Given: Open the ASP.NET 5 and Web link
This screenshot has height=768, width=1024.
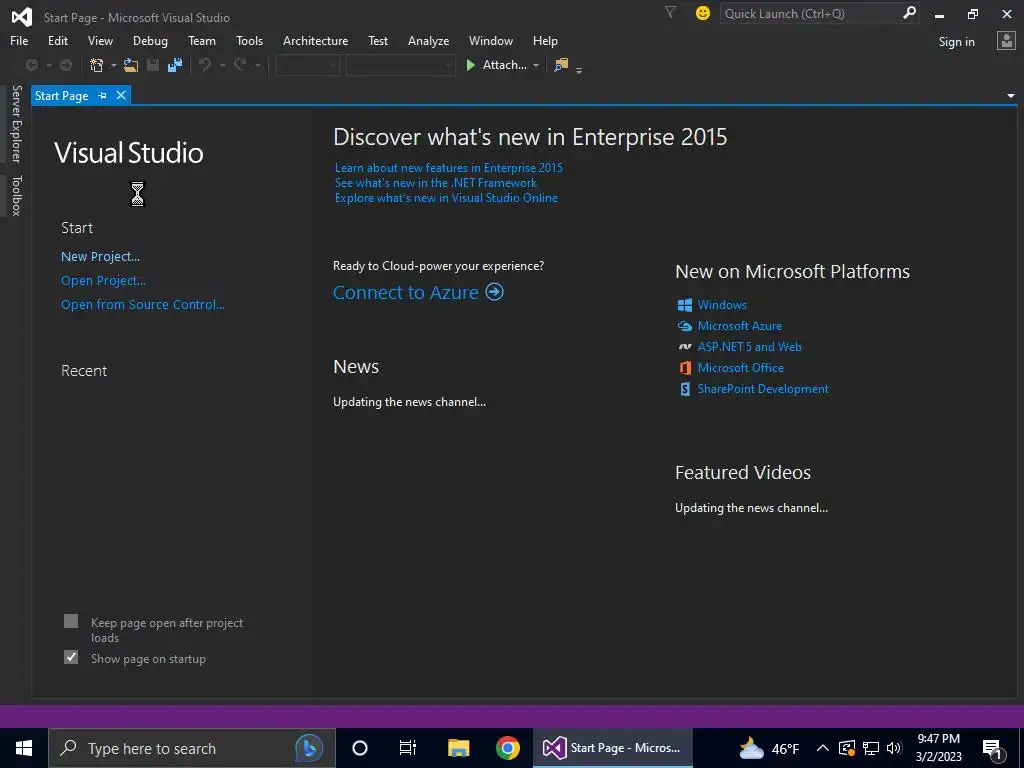Looking at the screenshot, I should [x=749, y=347].
